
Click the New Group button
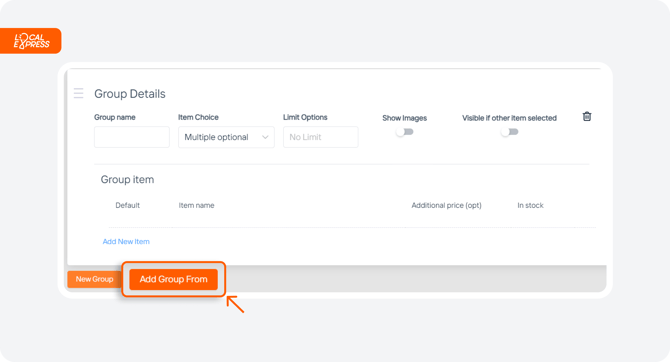pos(94,279)
